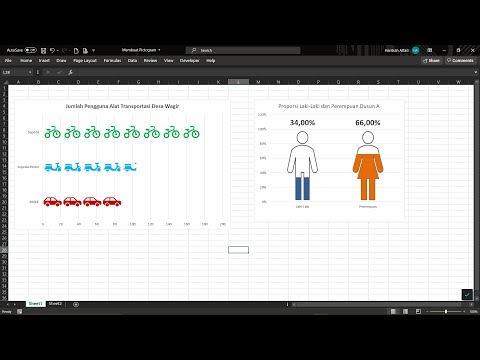Click the 66,00% data label
This screenshot has width=480, height=360.
tap(368, 123)
